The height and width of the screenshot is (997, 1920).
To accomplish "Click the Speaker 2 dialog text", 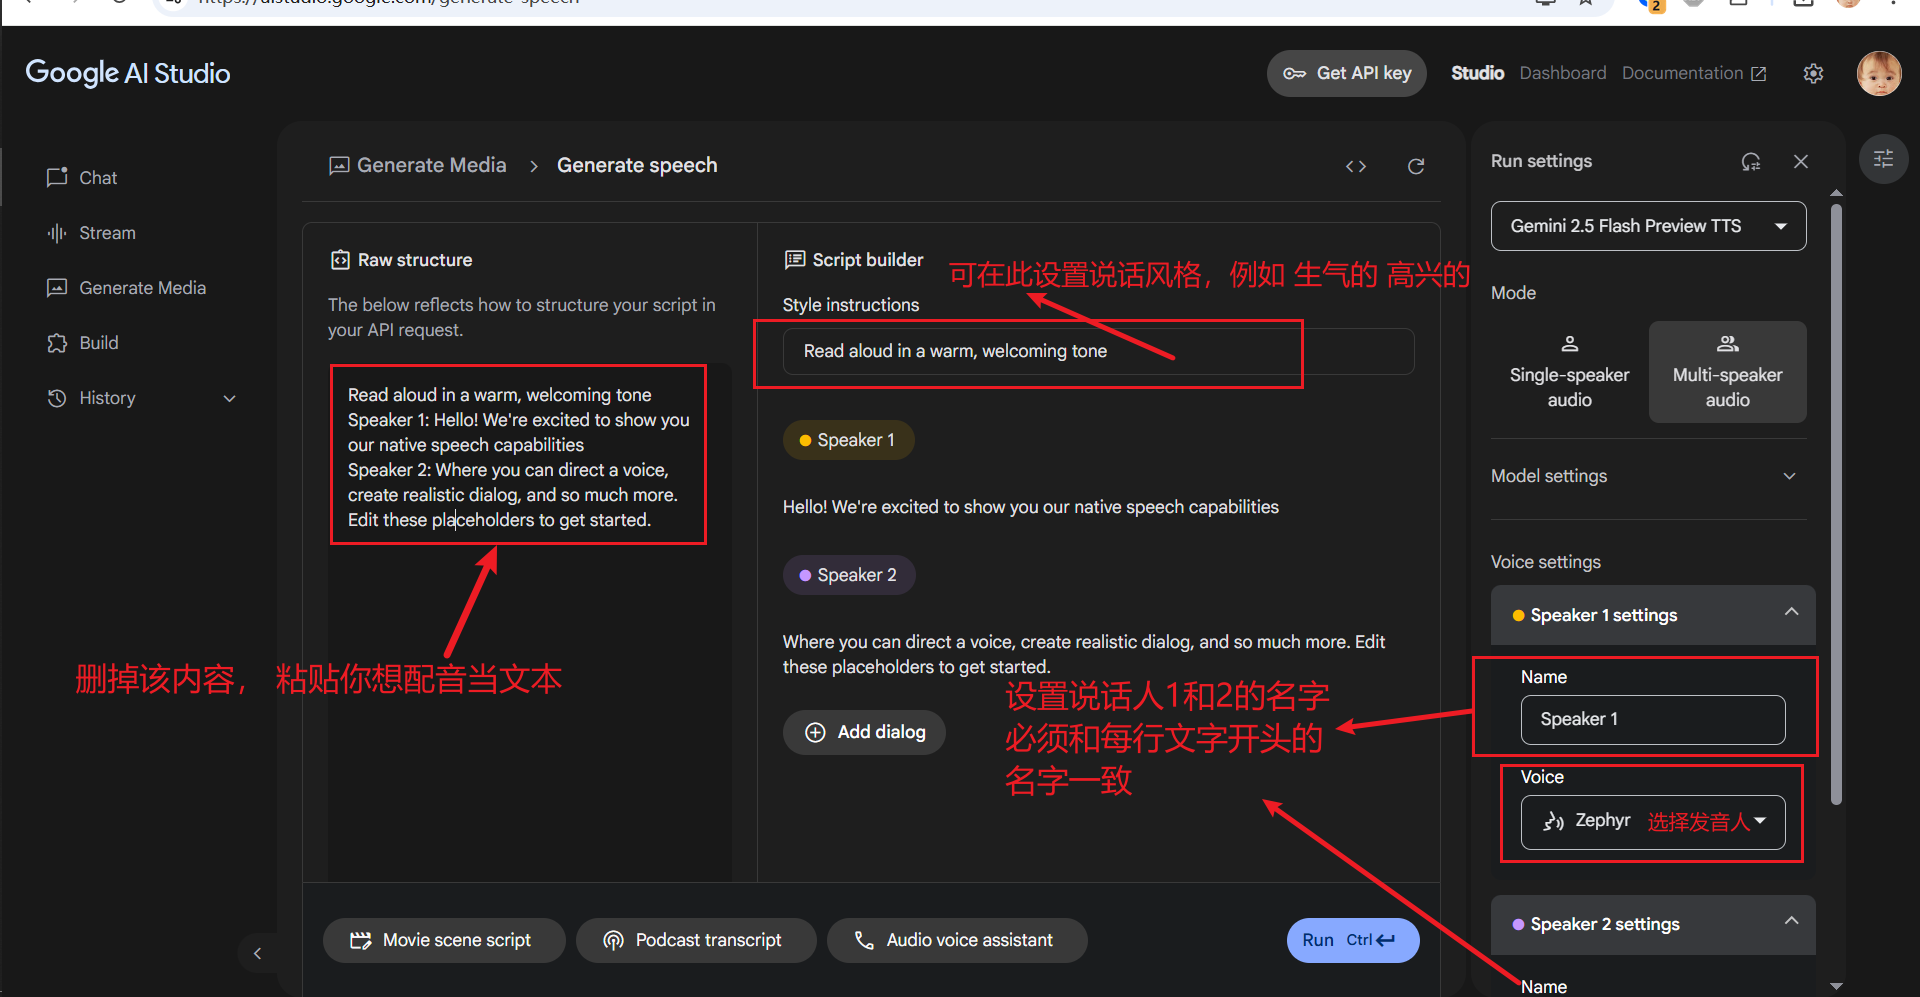I will coord(1084,654).
